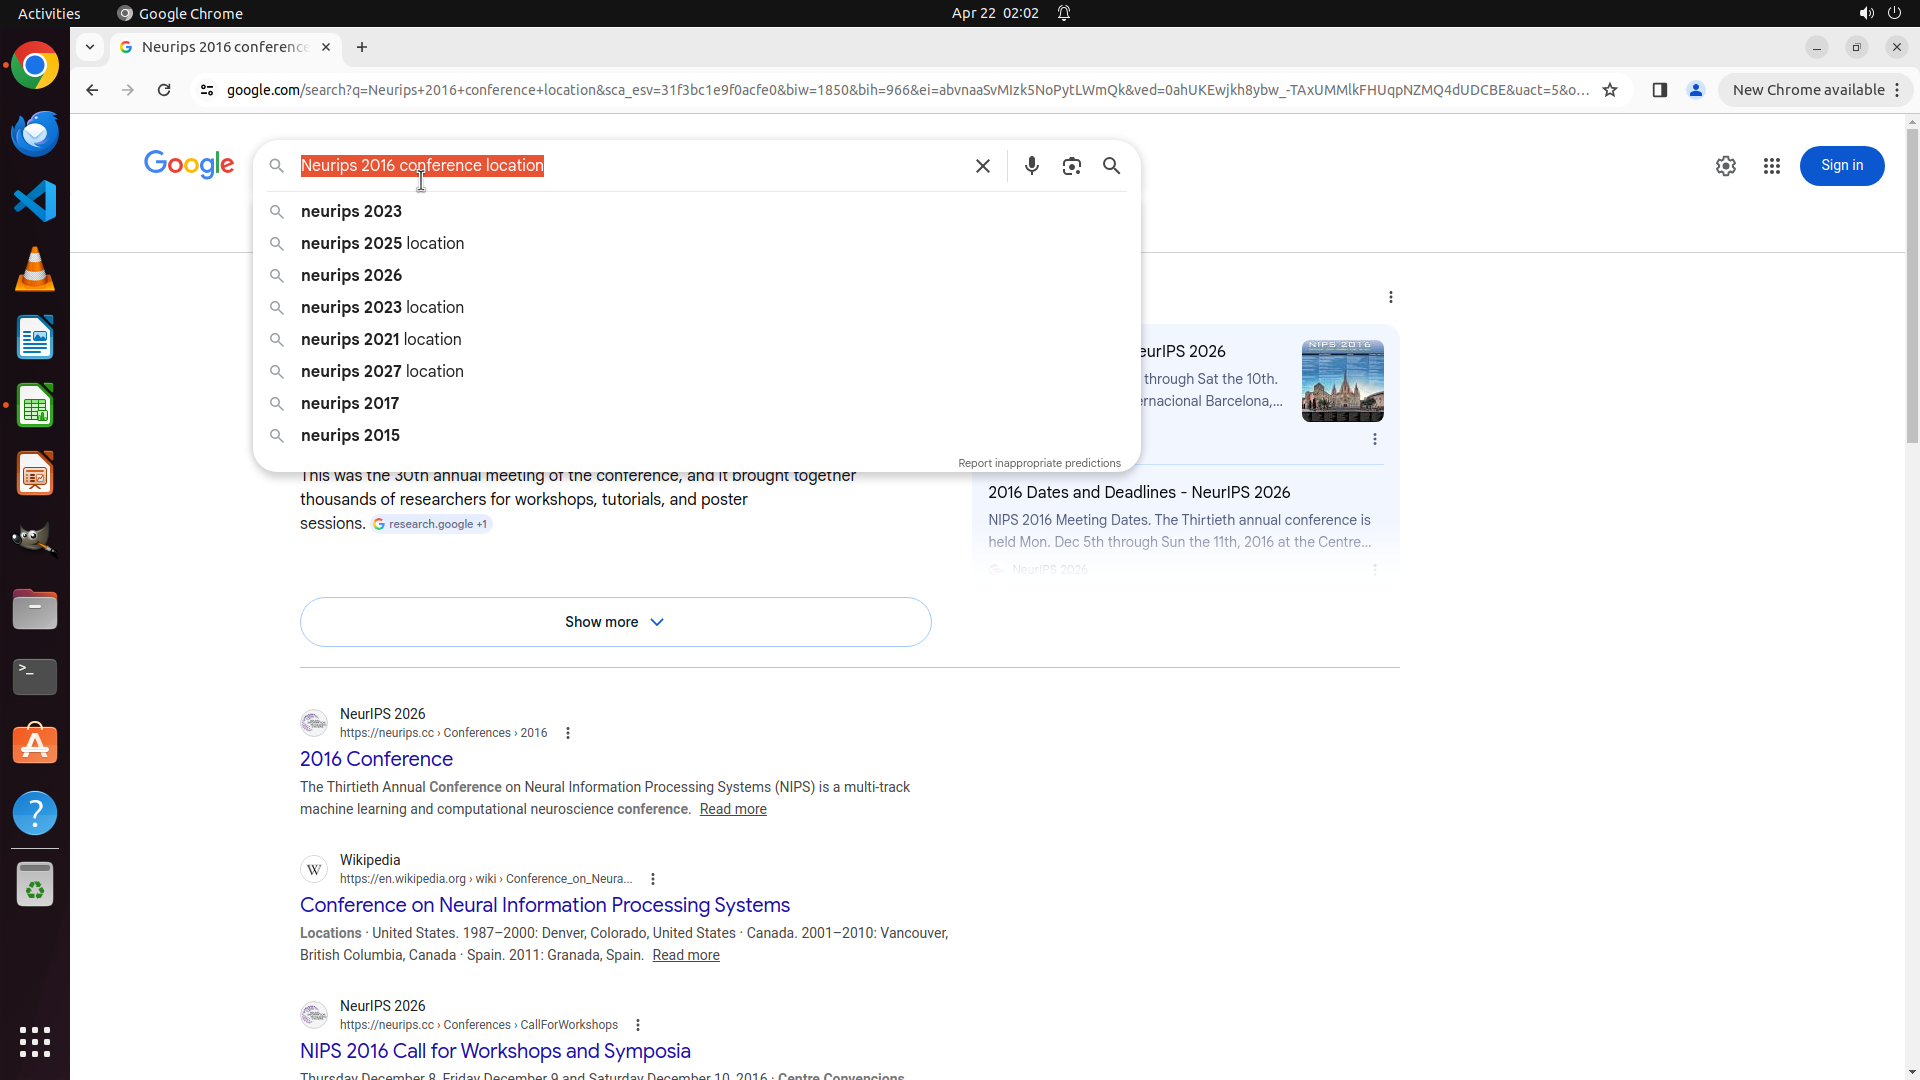Screen dimensions: 1920x1080
Task: Click Report inappropriate predictions link
Action: click(1039, 463)
